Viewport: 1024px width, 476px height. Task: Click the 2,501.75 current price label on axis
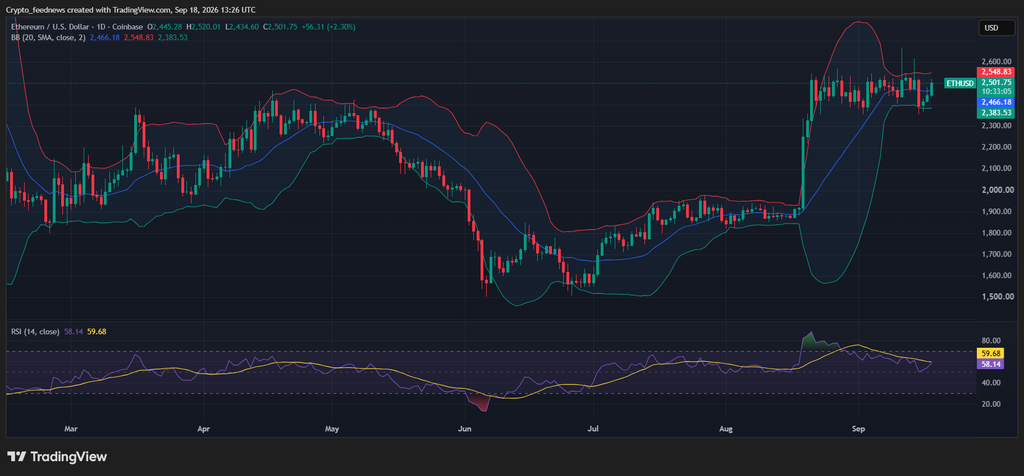coord(995,83)
